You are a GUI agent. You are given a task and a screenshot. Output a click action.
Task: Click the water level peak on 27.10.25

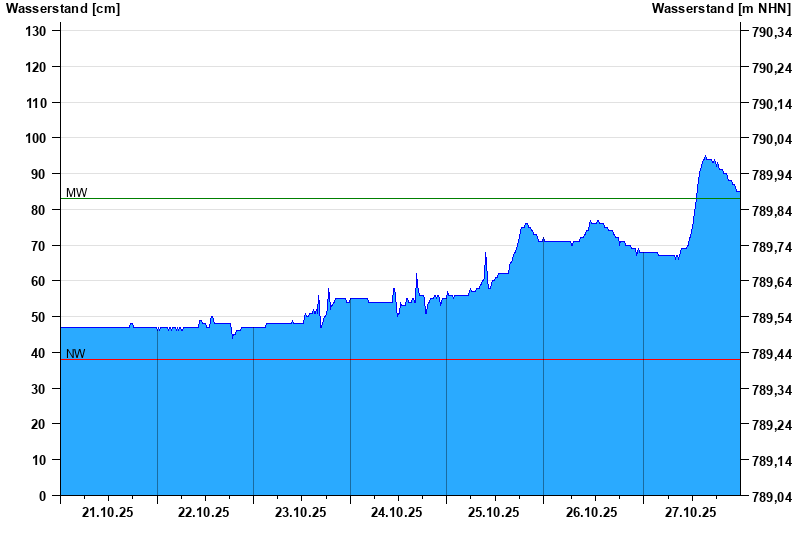point(705,157)
